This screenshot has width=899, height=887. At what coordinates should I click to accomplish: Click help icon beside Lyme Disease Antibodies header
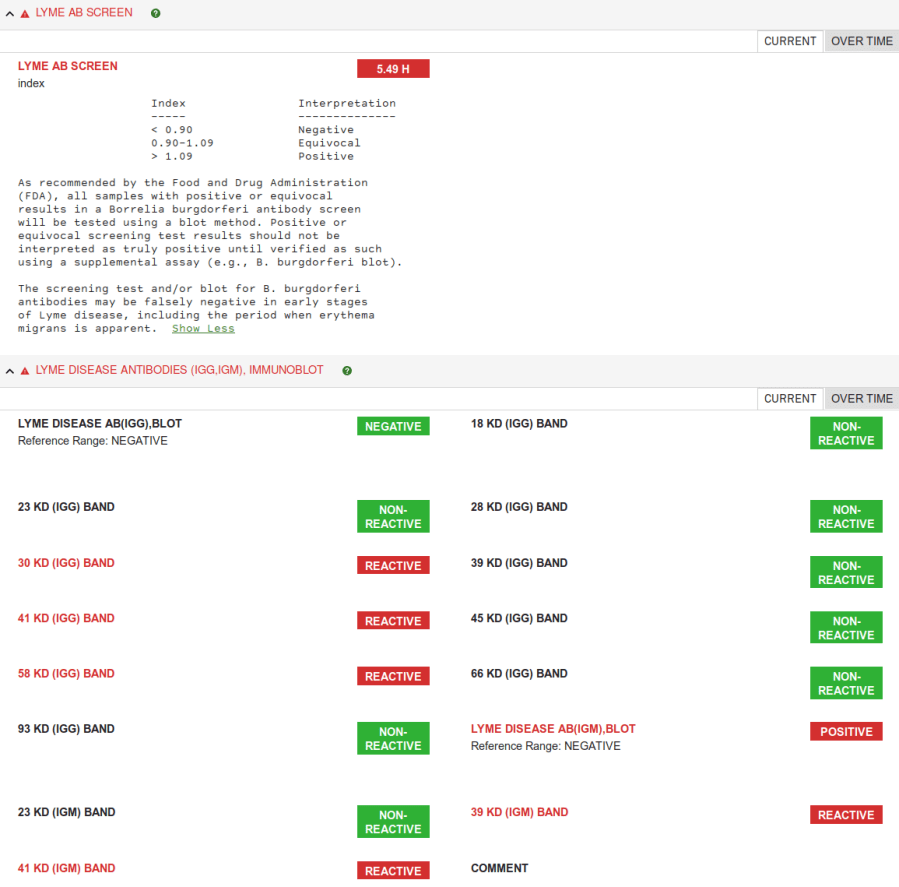[x=347, y=370]
